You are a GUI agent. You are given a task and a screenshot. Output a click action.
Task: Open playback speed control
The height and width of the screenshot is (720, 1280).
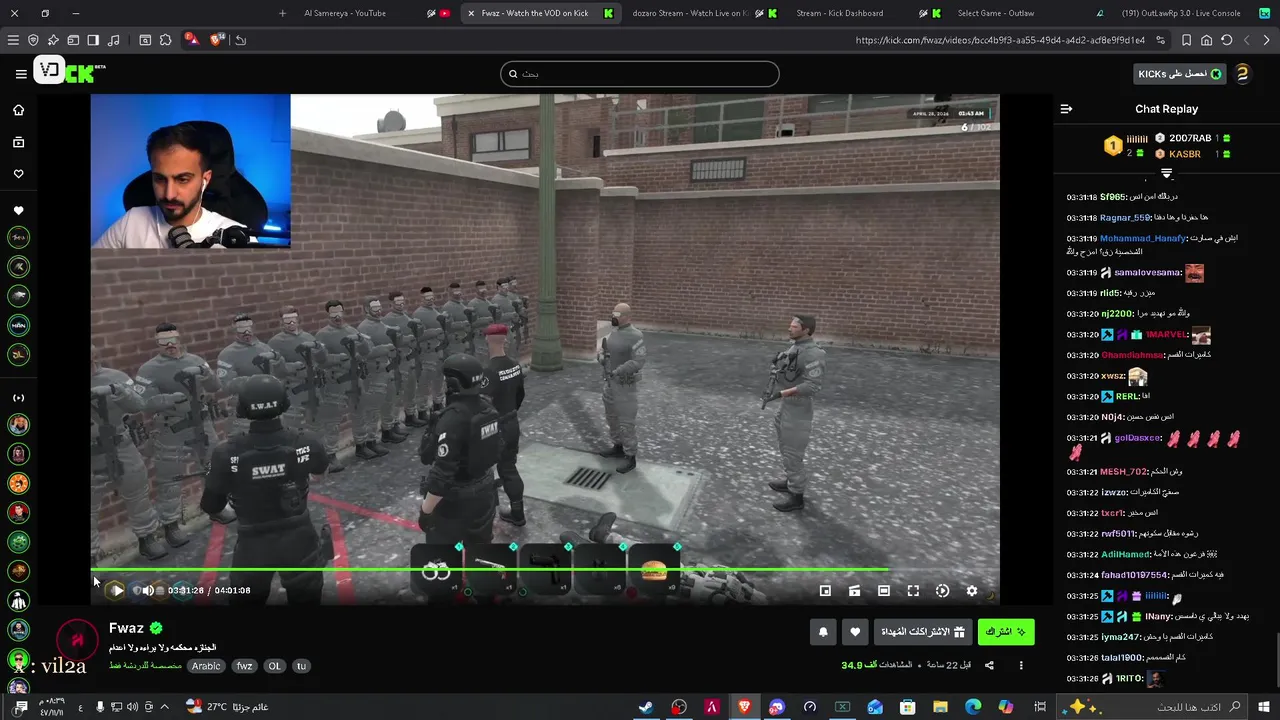coord(942,591)
